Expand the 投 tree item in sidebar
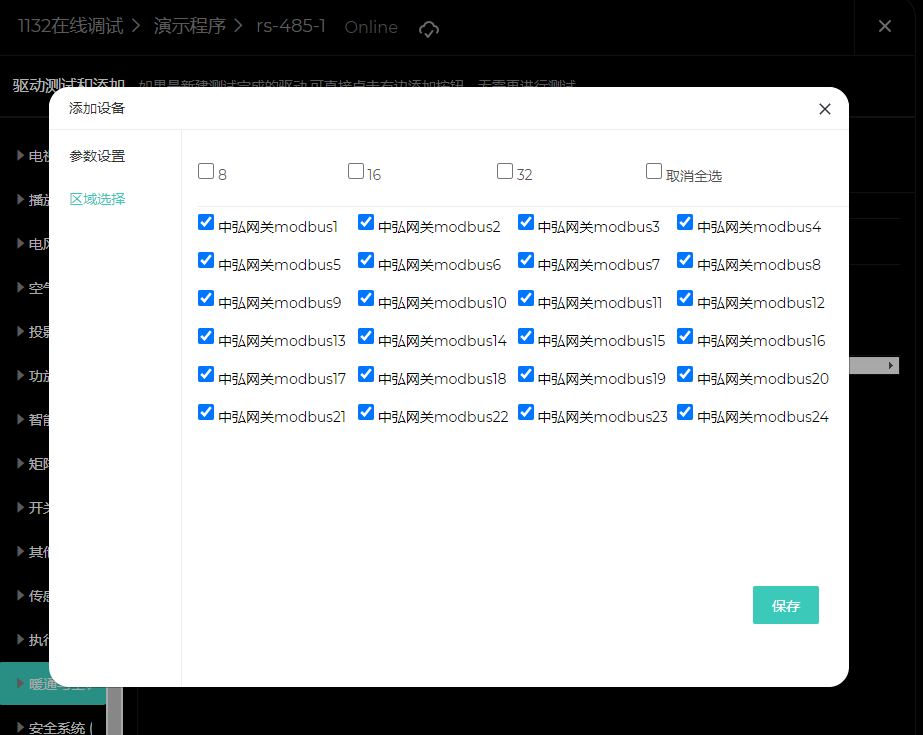This screenshot has width=923, height=735. [21, 331]
